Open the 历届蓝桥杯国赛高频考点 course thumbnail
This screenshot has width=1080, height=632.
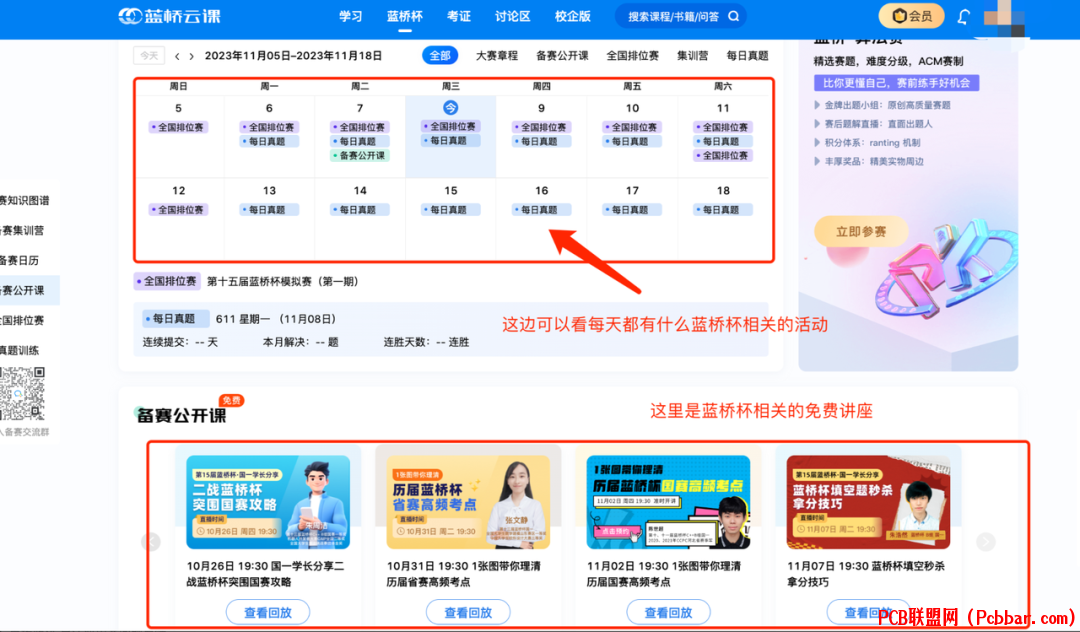668,502
